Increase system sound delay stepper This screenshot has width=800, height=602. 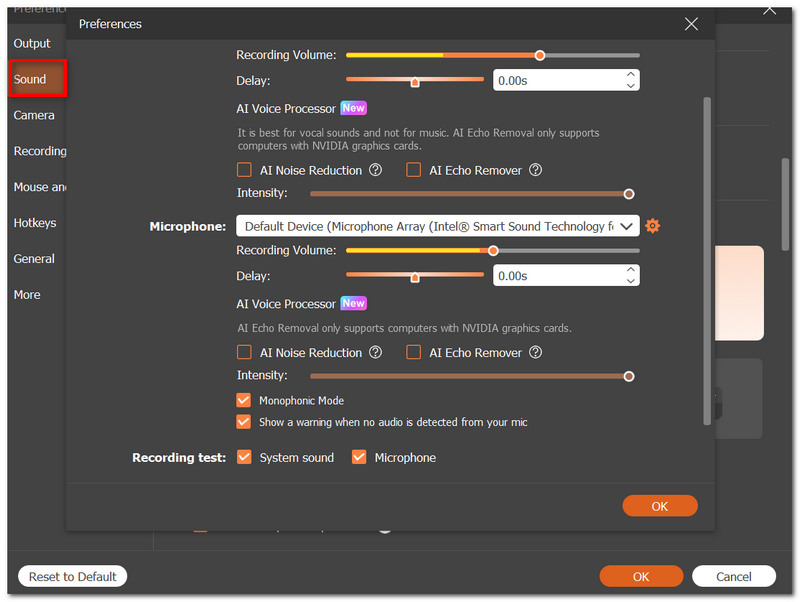[x=631, y=74]
